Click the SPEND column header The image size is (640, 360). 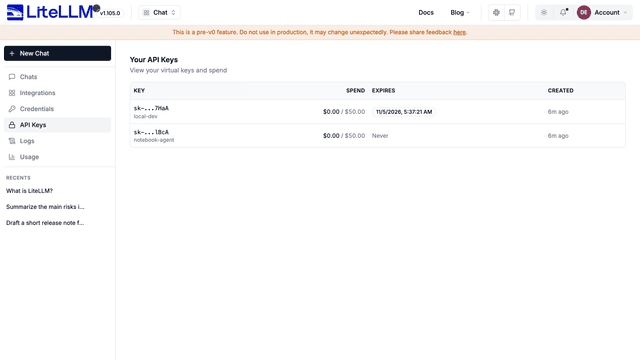click(355, 91)
